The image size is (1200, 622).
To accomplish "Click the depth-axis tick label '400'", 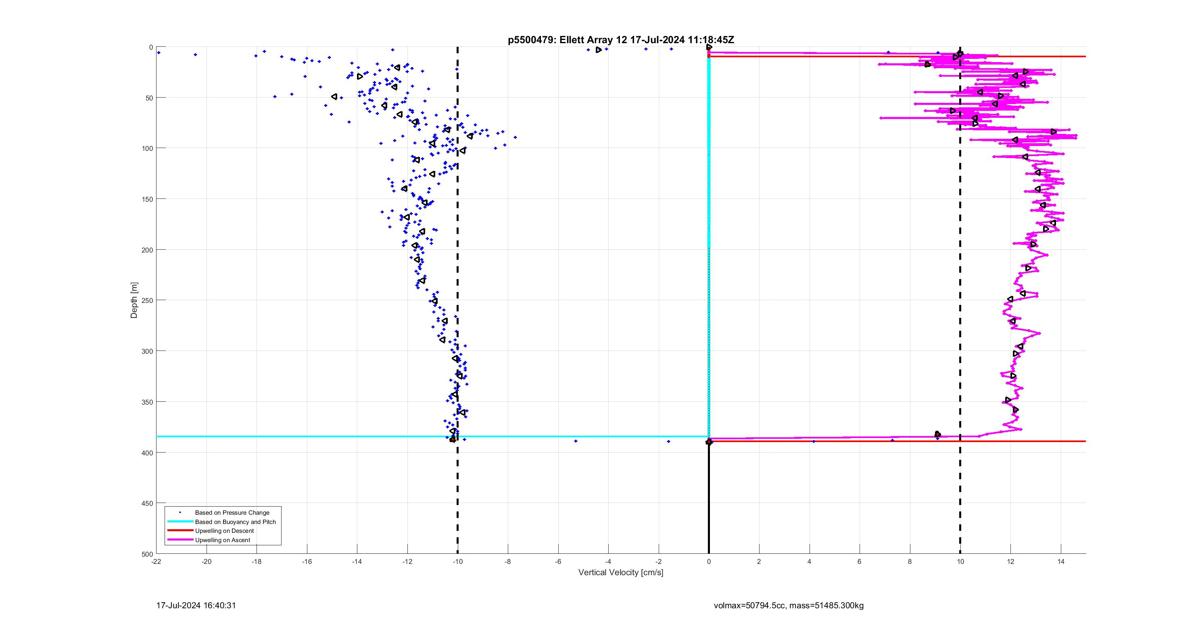I will [x=146, y=452].
